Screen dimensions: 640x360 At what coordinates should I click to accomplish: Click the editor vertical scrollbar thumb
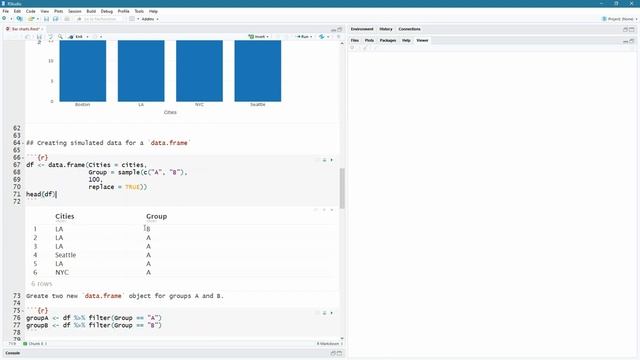[x=342, y=188]
